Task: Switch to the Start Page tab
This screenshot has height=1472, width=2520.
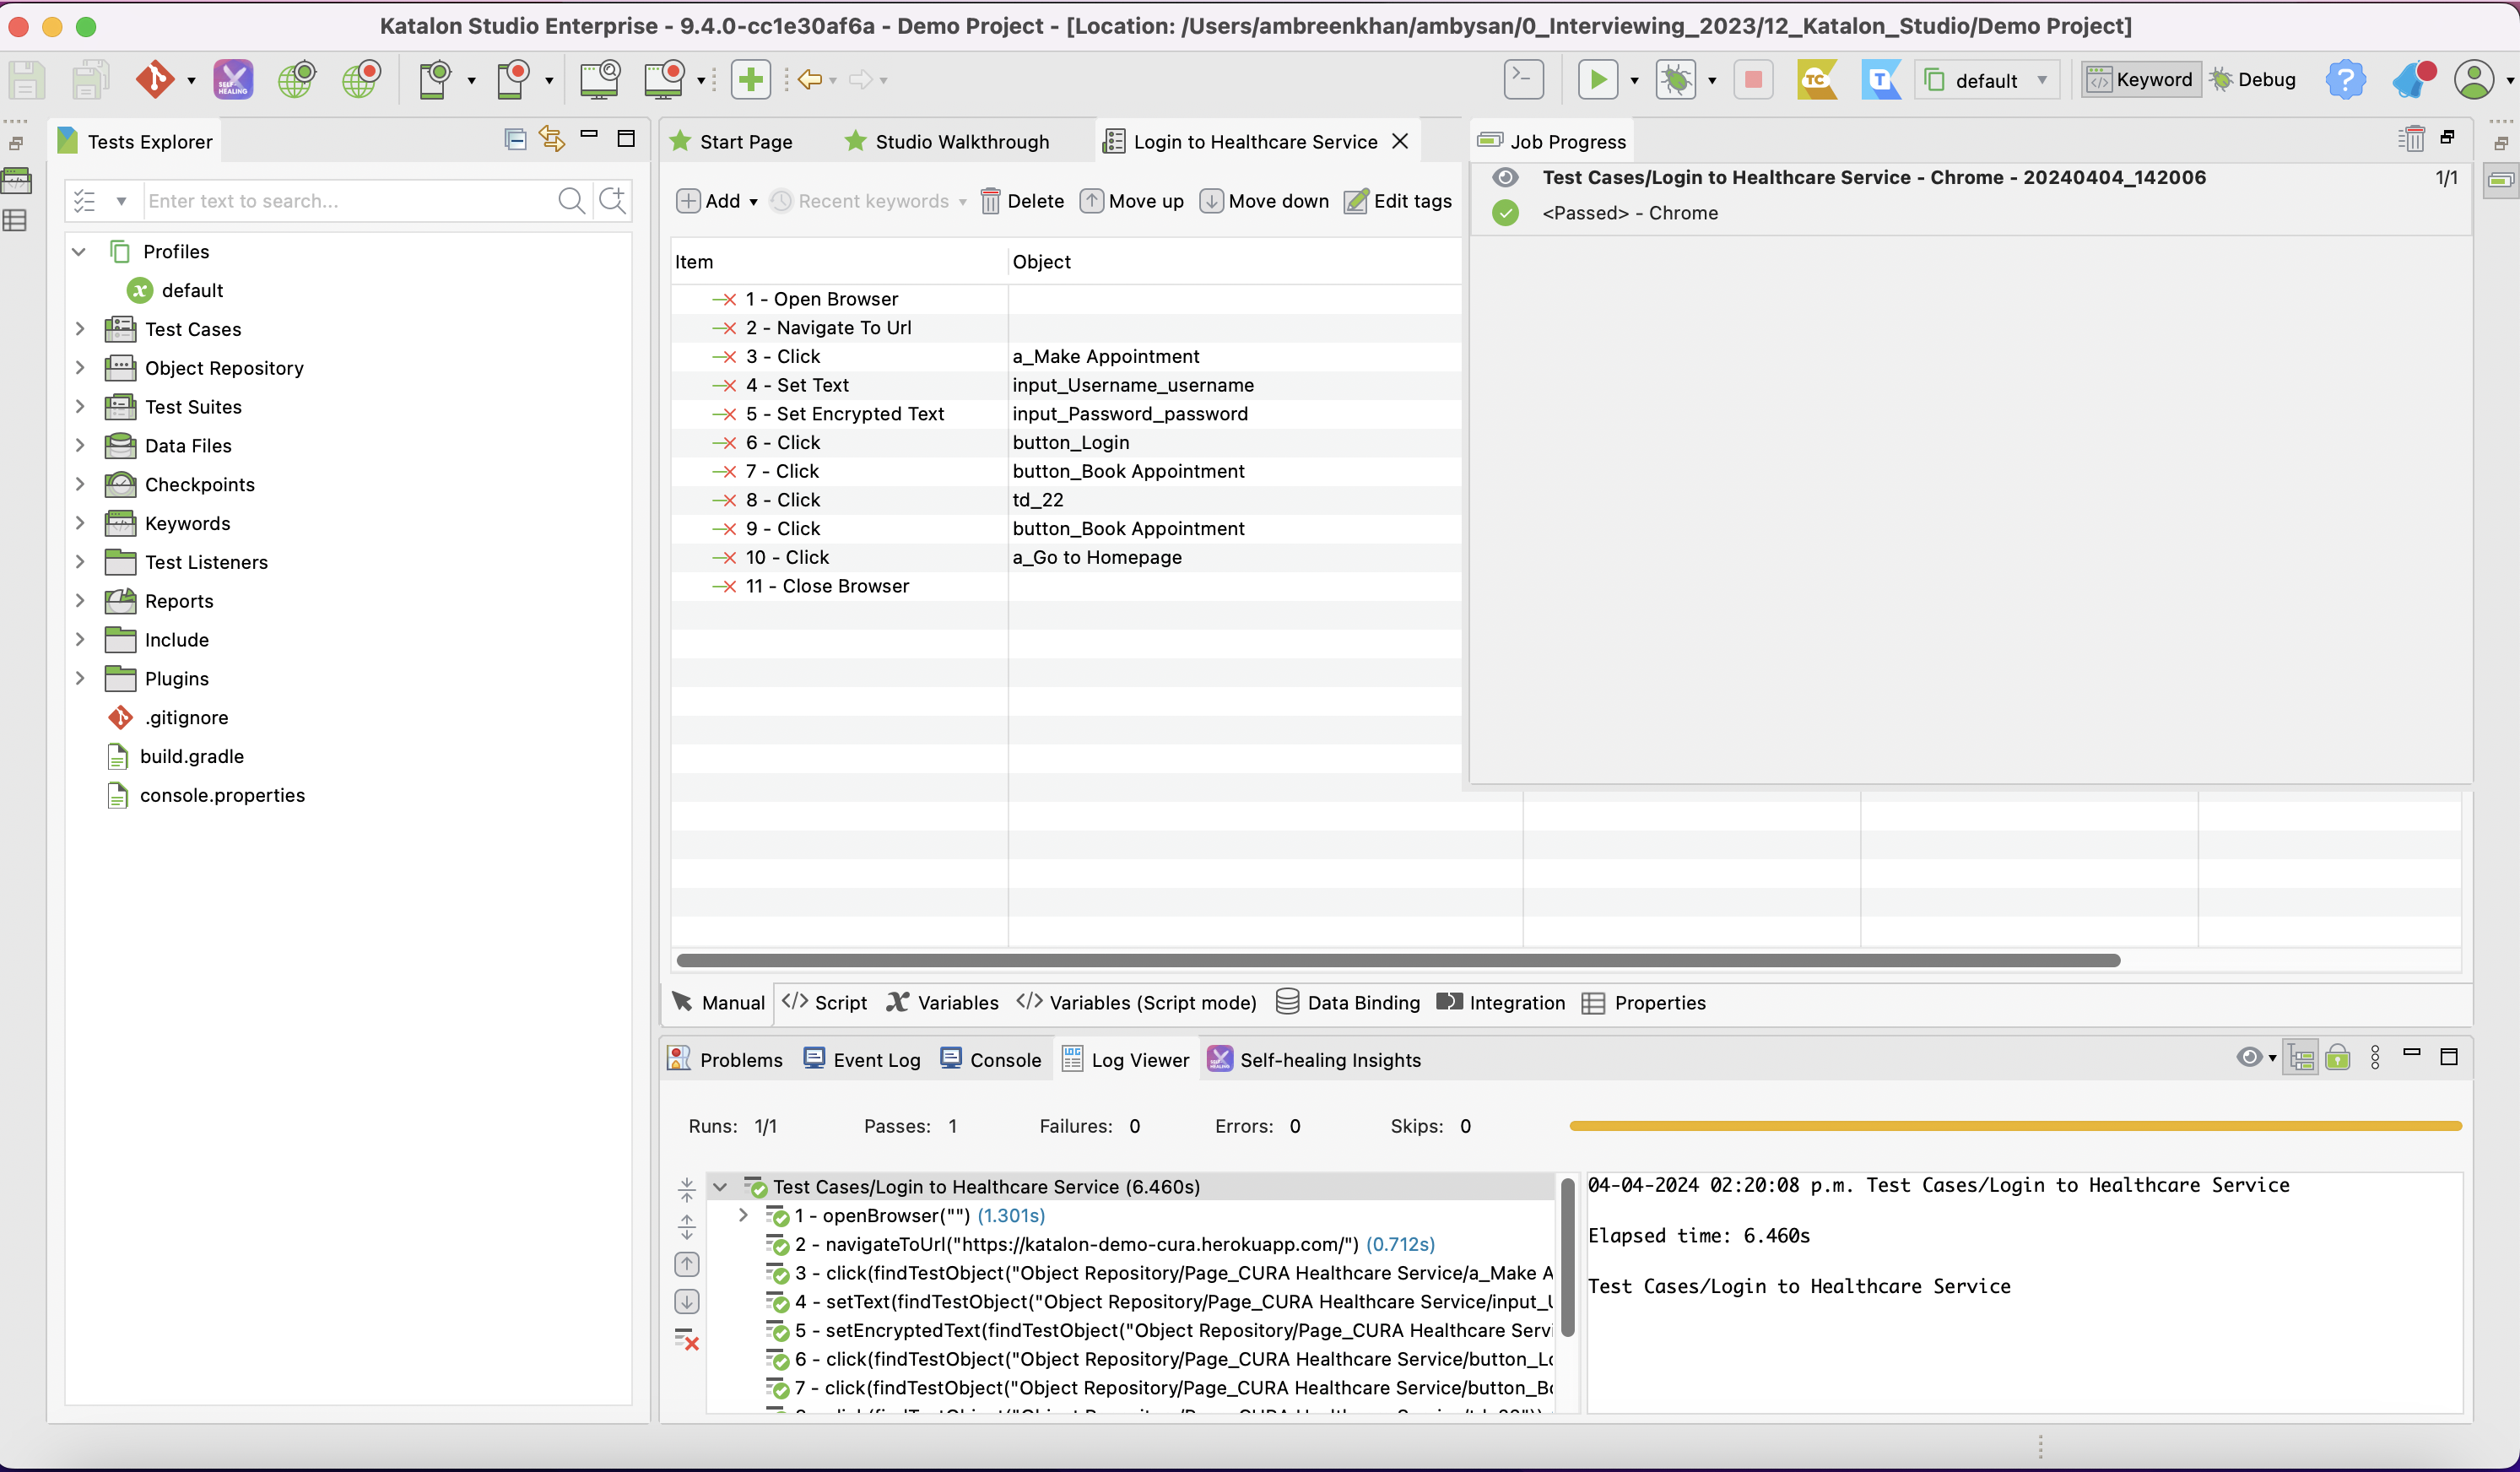Action: pyautogui.click(x=732, y=142)
